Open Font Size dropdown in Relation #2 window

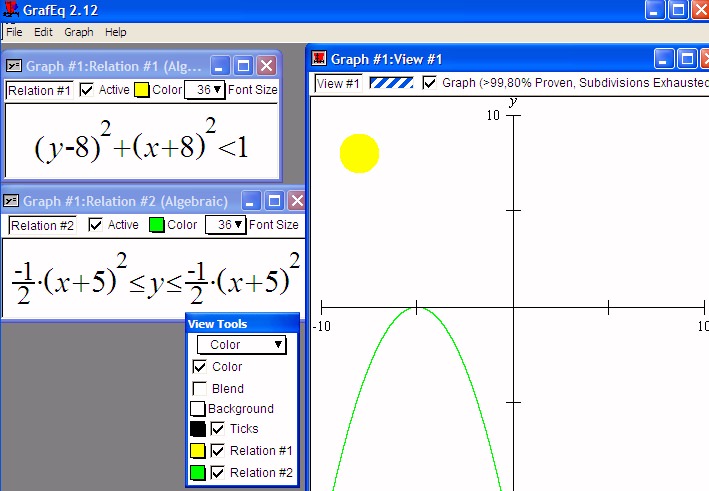pyautogui.click(x=226, y=225)
